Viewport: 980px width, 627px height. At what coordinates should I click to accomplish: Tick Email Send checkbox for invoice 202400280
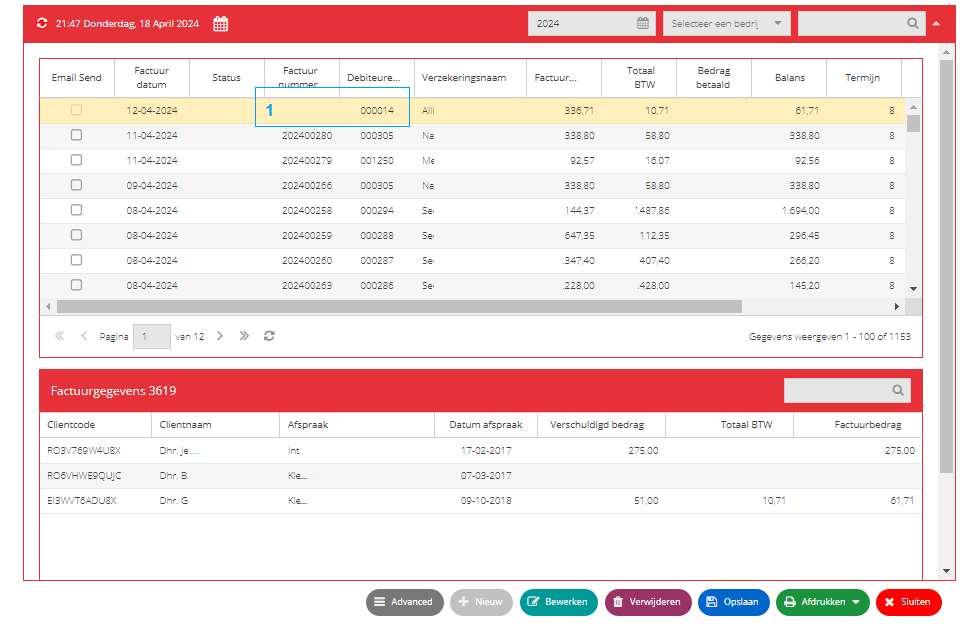[76, 135]
